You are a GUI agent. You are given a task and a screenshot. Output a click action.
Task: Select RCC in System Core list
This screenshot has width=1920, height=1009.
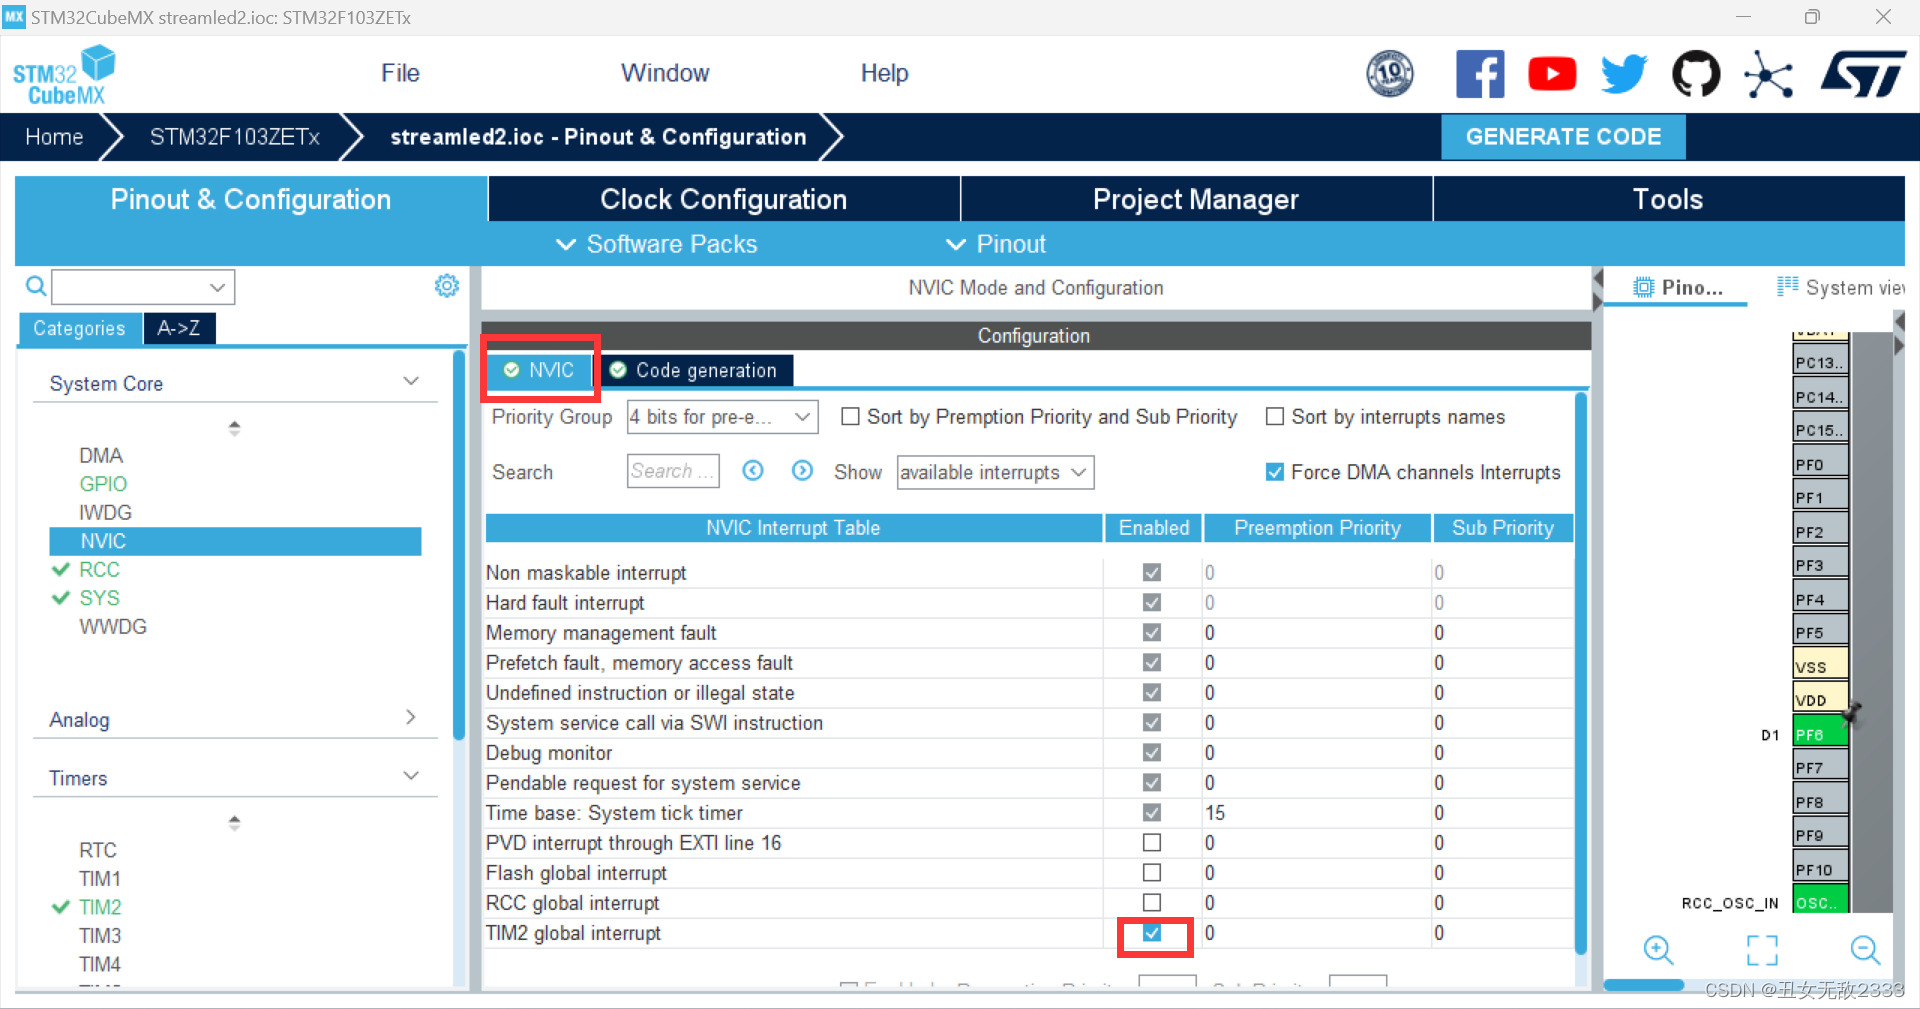point(99,570)
